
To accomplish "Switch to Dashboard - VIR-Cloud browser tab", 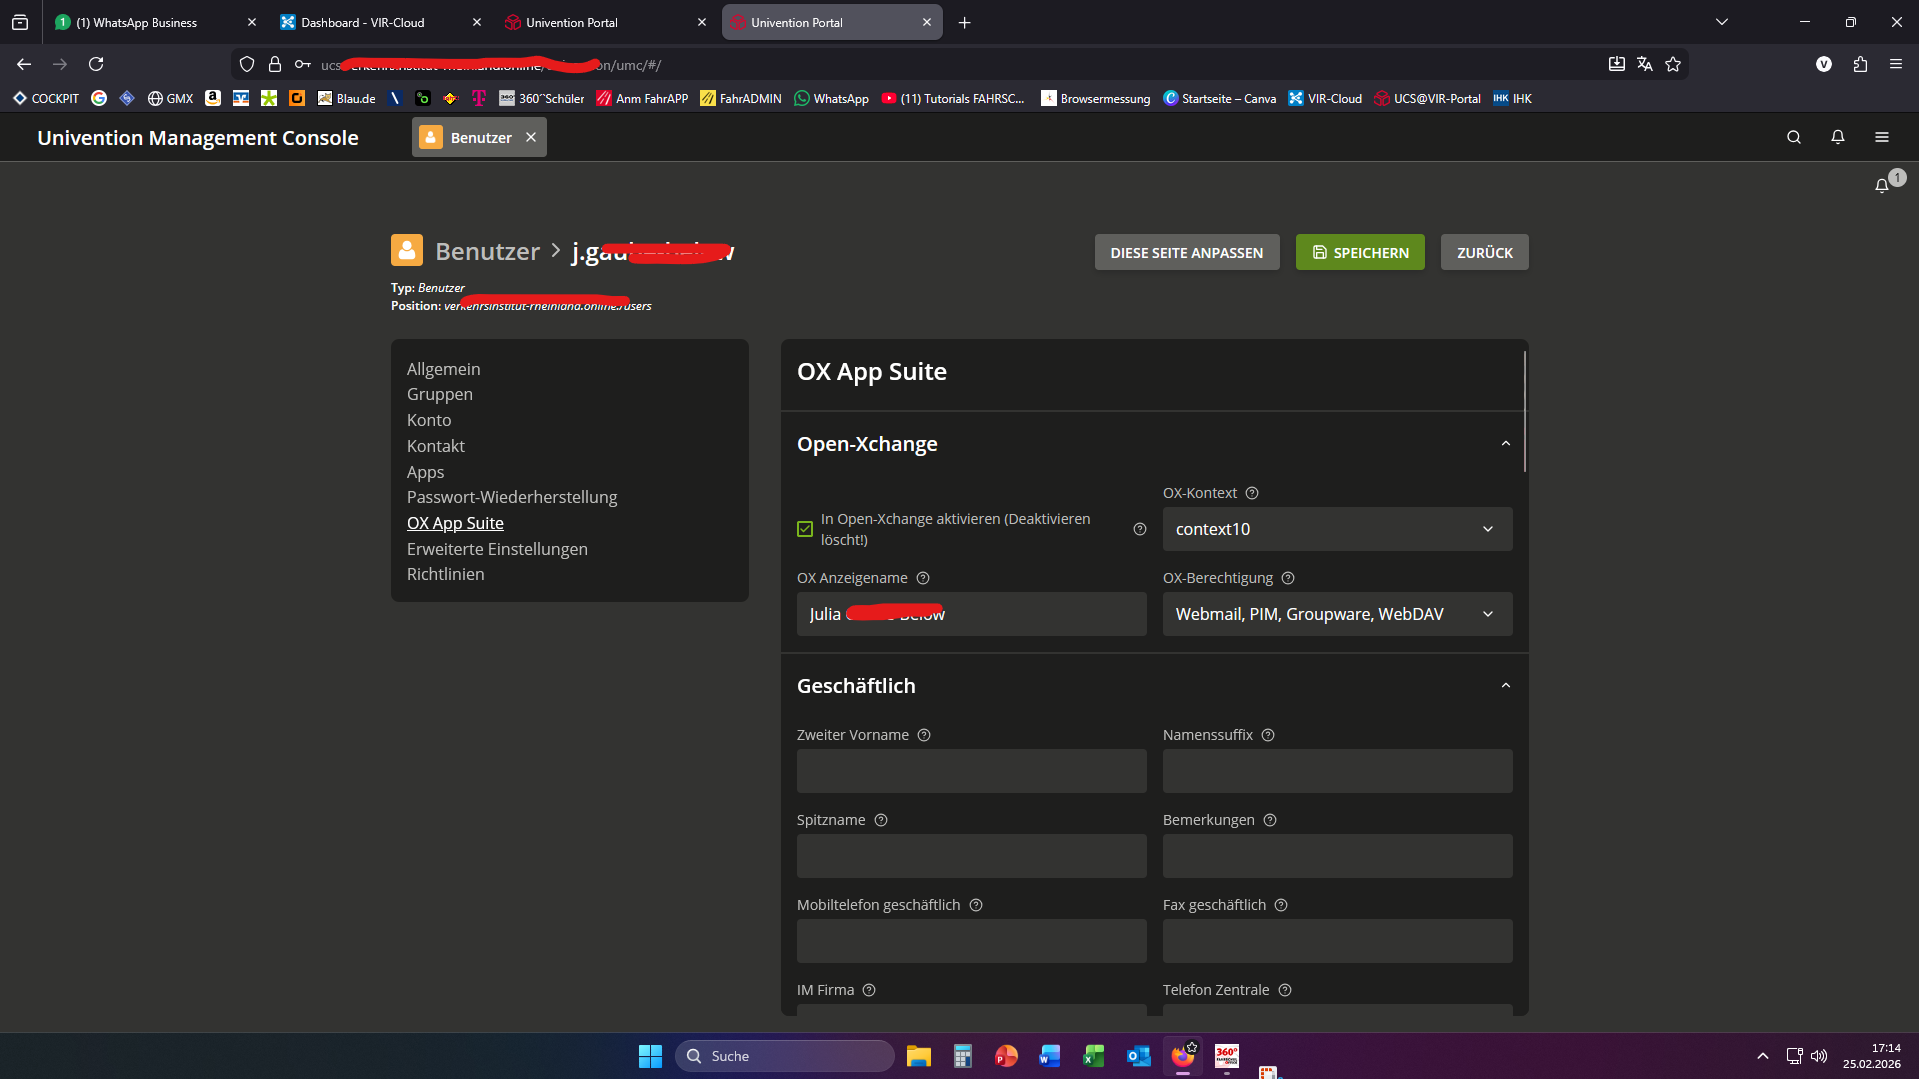I will click(x=363, y=22).
